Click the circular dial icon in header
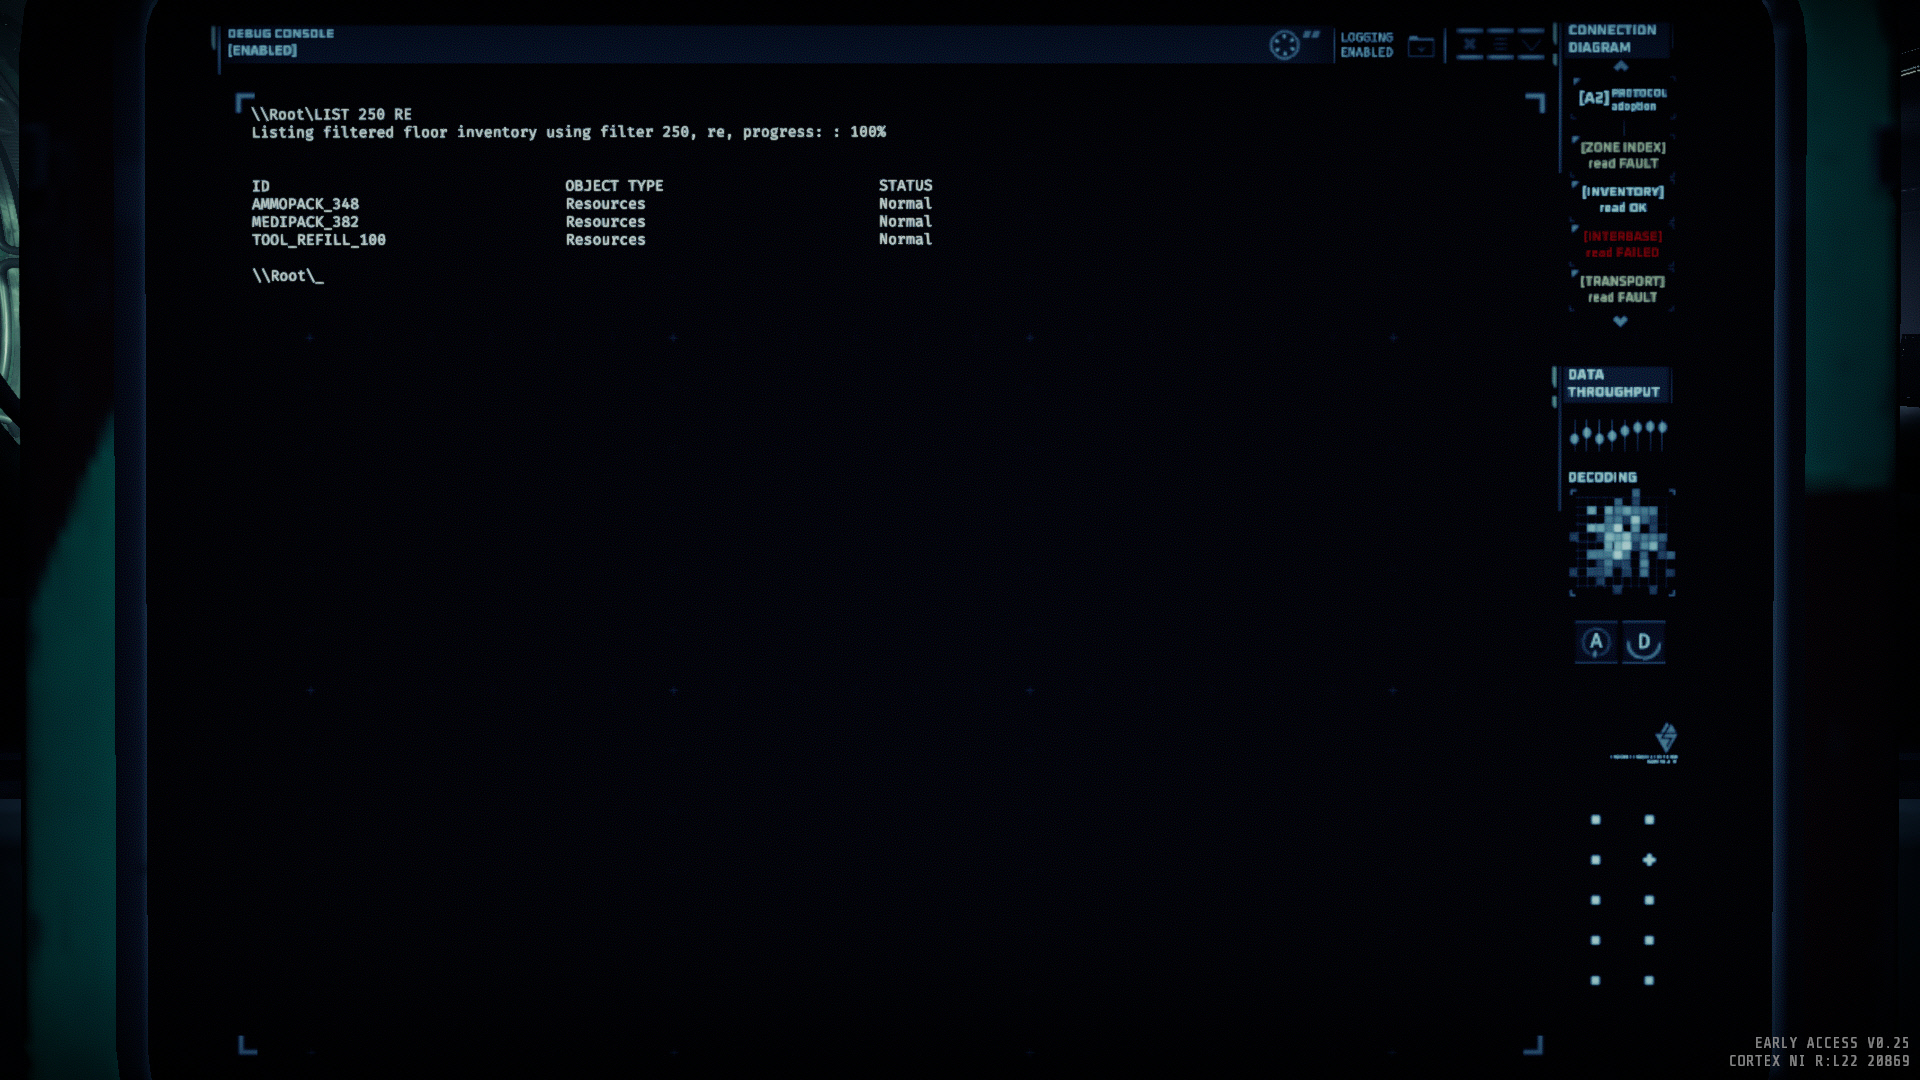Viewport: 1920px width, 1080px height. click(x=1284, y=45)
